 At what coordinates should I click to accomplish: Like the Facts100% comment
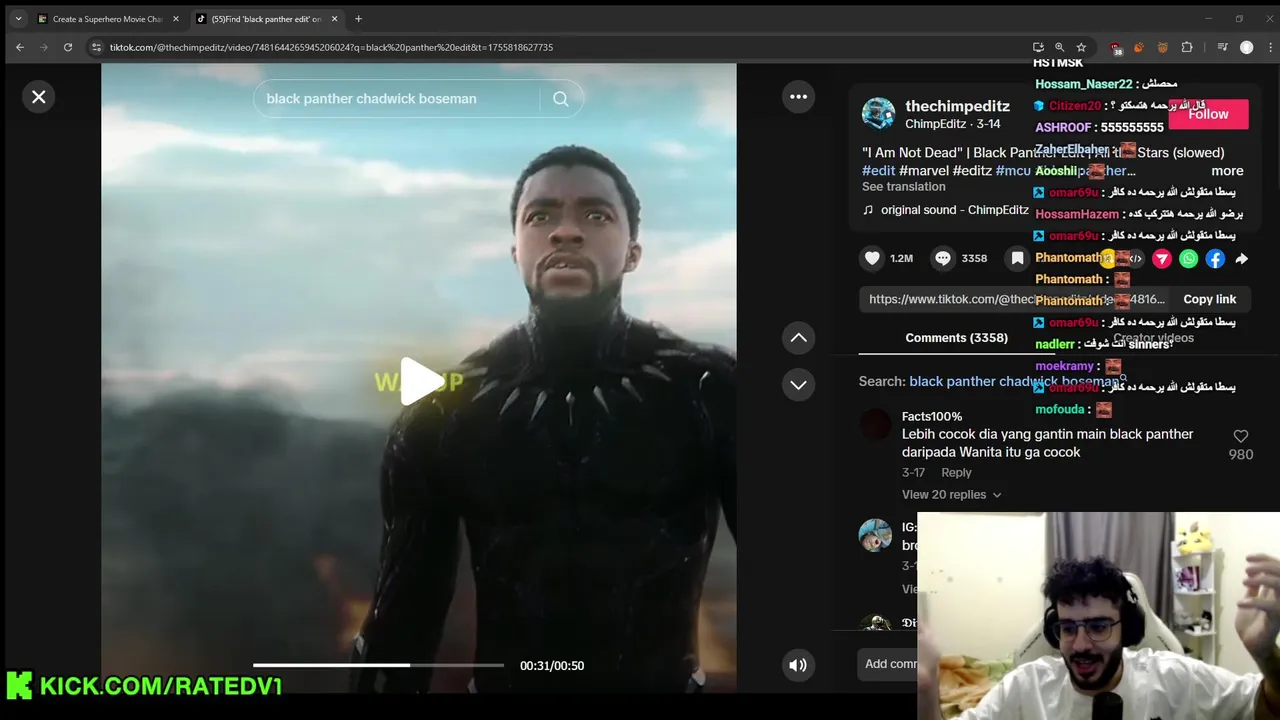[1241, 436]
